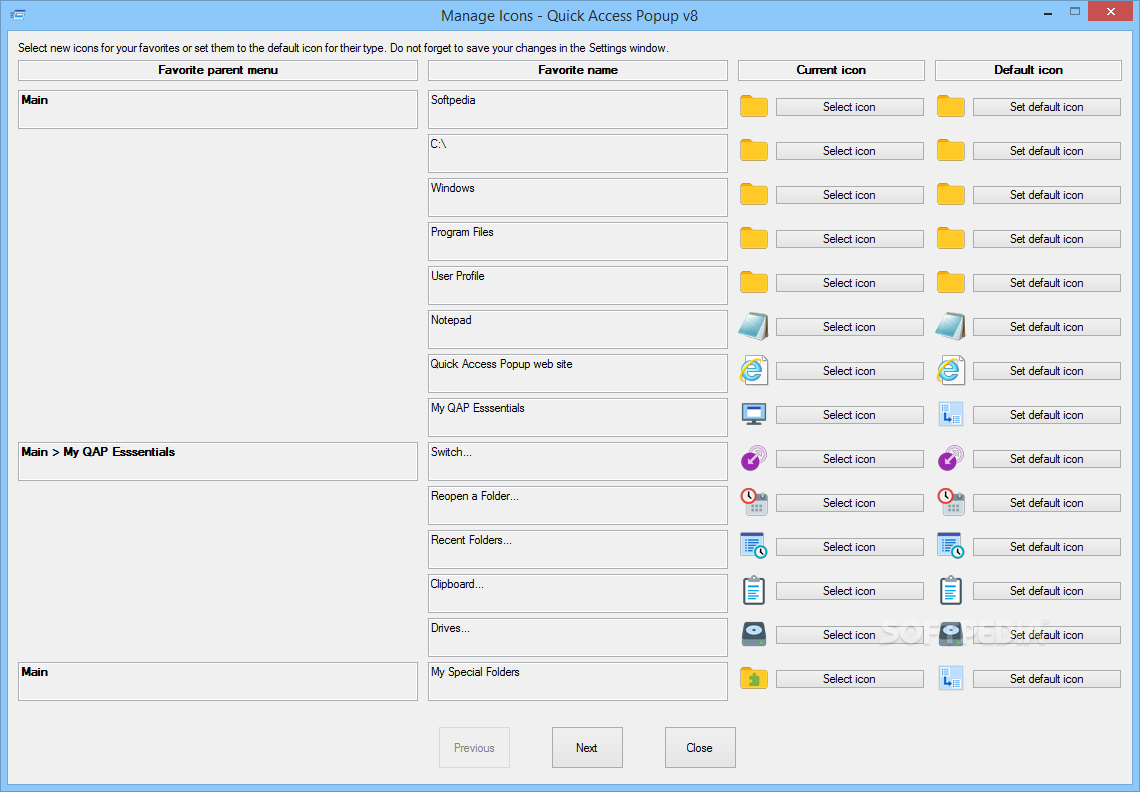The image size is (1140, 792).
Task: Select icon for Quick Access Popup web site
Action: click(849, 371)
